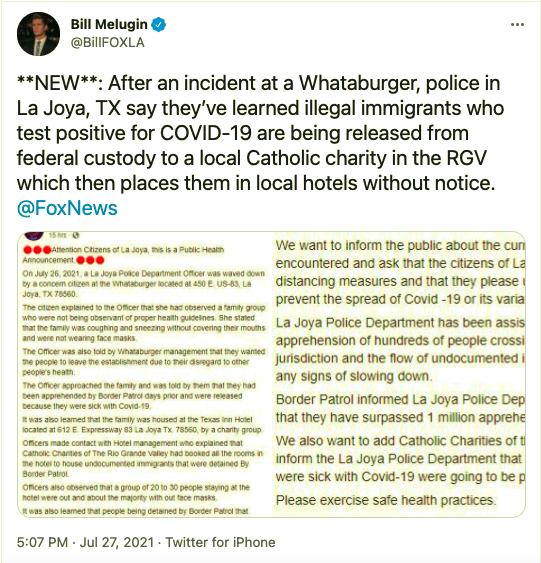This screenshot has height=563, width=541.
Task: Click the 15 hrs post time in image
Action: coord(57,235)
